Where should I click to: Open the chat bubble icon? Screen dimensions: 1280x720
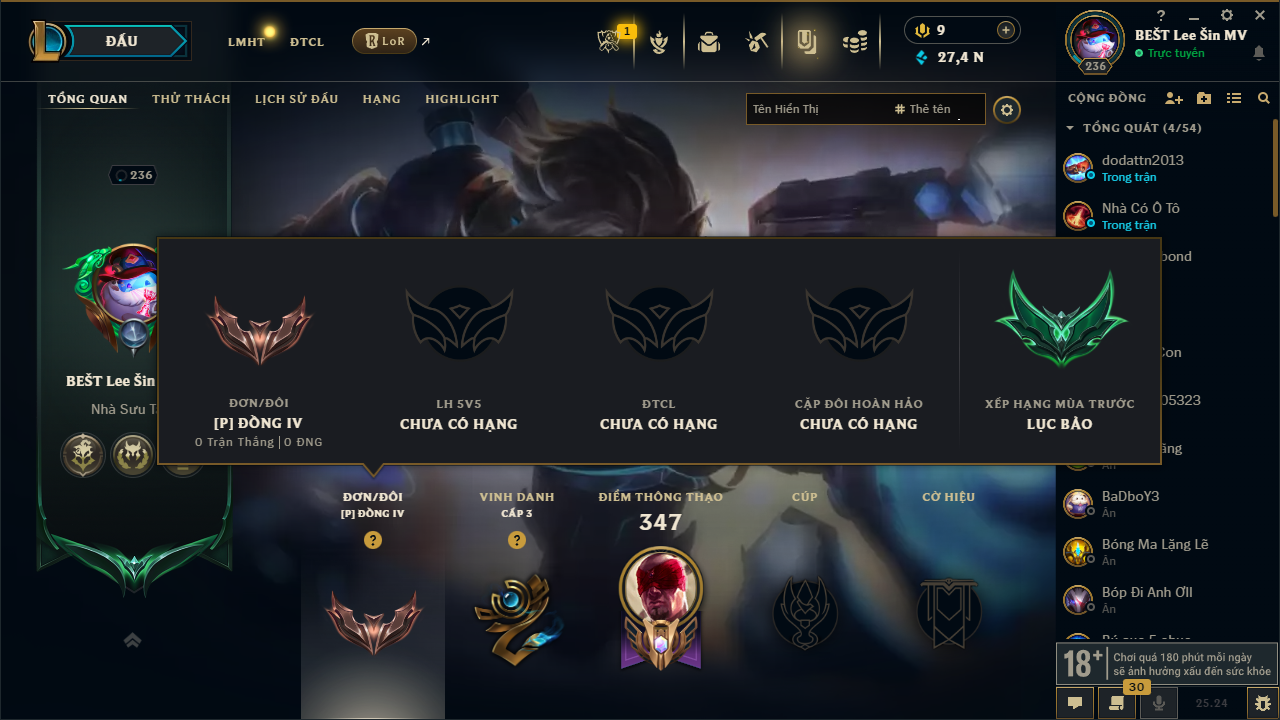coord(1075,703)
